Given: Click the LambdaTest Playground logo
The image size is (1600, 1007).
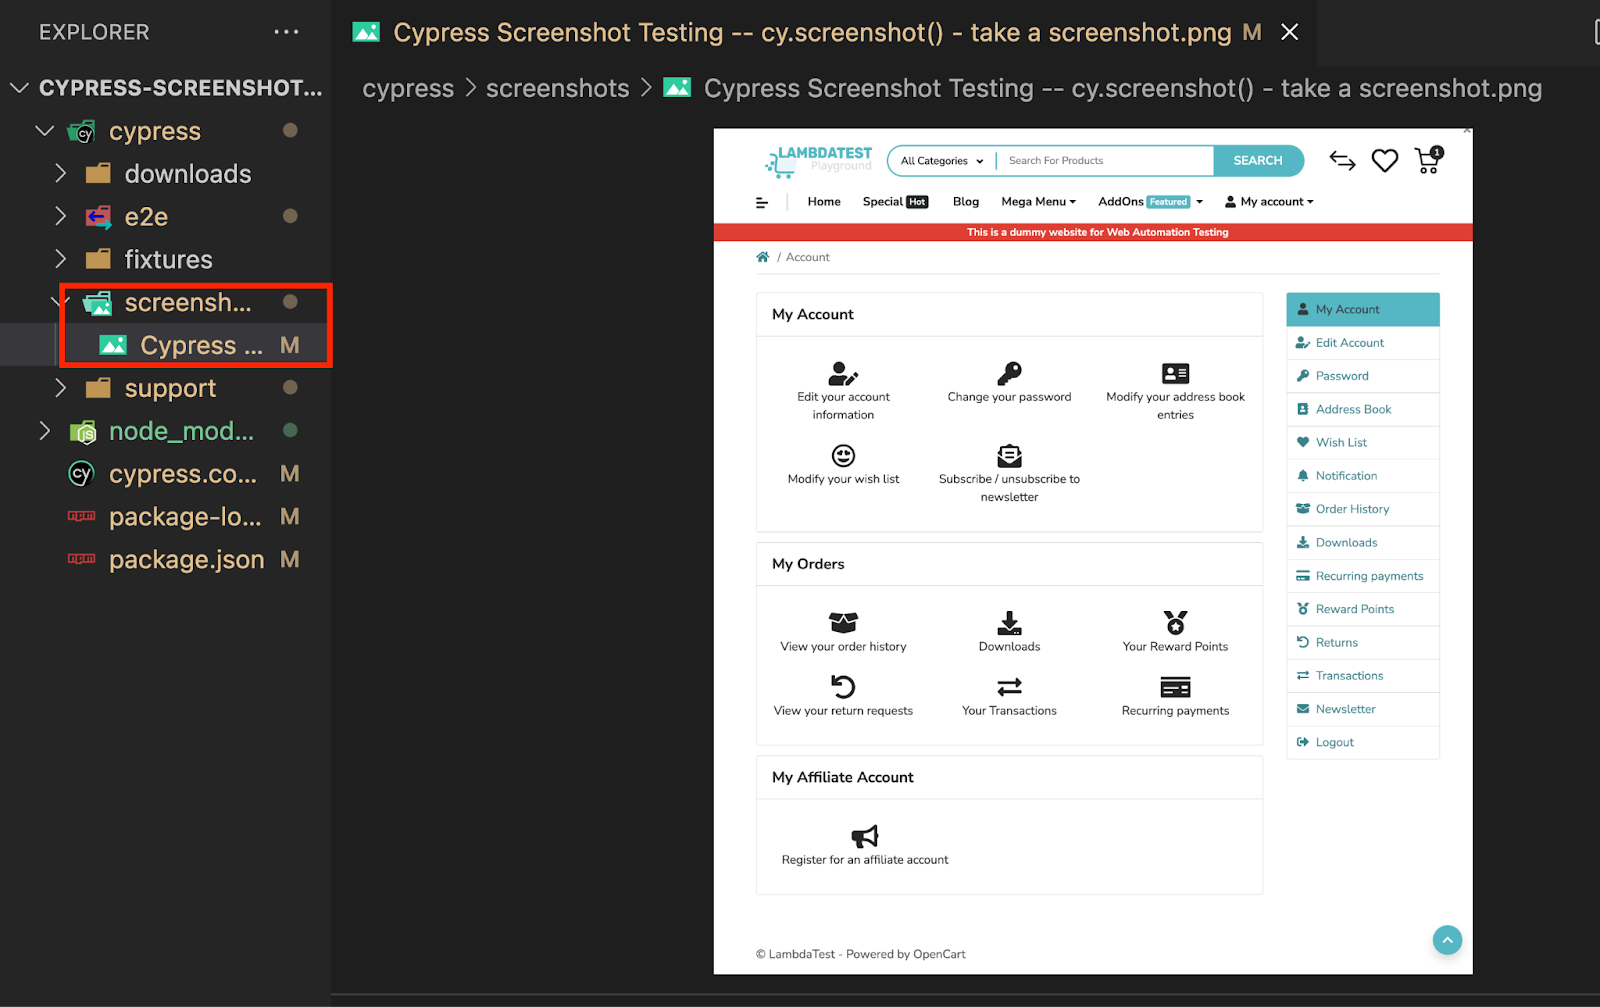Looking at the screenshot, I should point(818,160).
